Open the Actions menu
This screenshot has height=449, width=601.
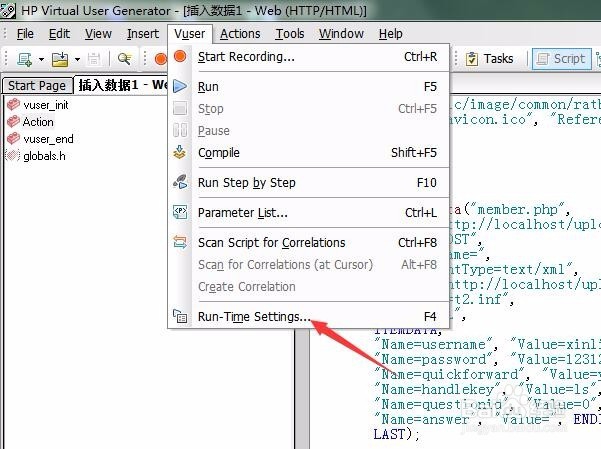(x=240, y=34)
